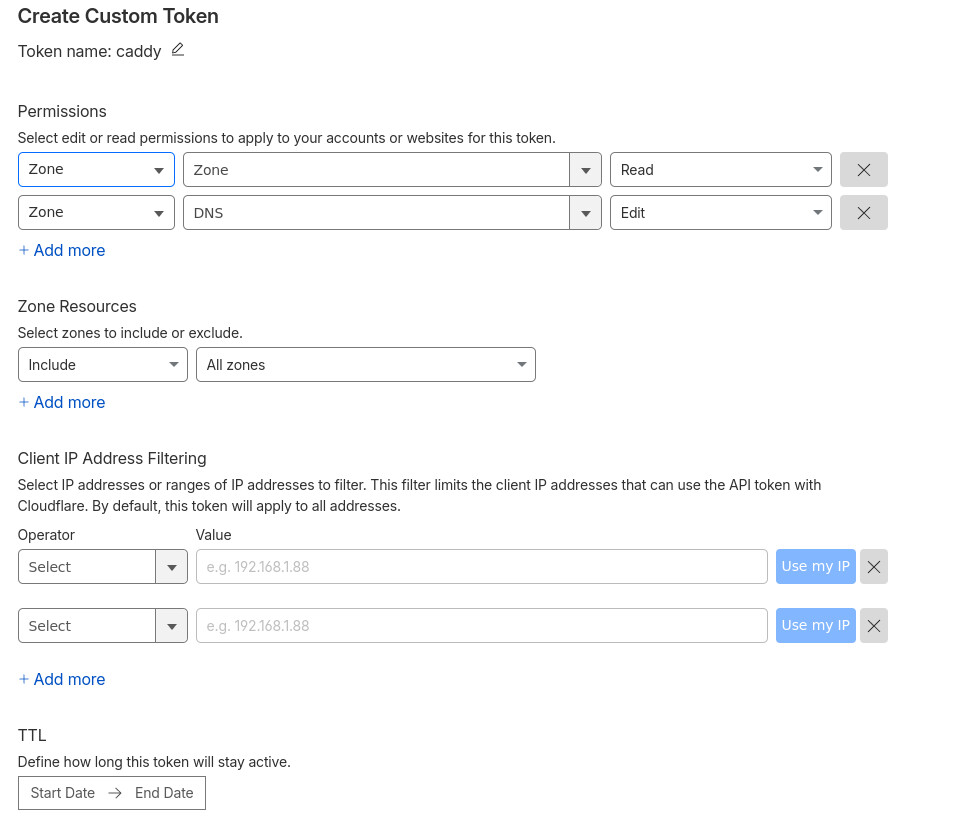Open the first Zone category dropdown
The image size is (958, 838).
(x=96, y=170)
